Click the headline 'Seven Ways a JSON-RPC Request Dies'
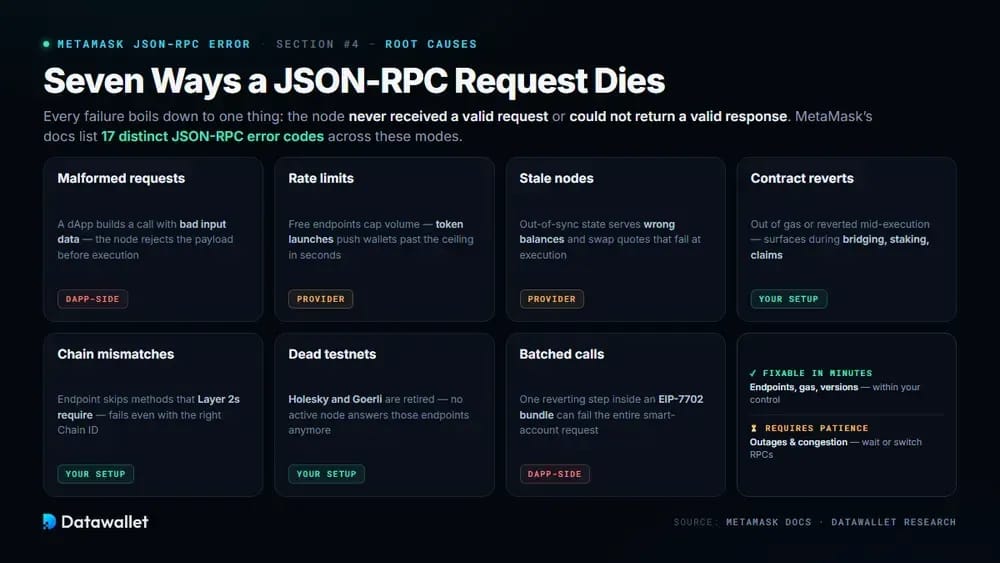Image resolution: width=1000 pixels, height=563 pixels. coord(354,81)
